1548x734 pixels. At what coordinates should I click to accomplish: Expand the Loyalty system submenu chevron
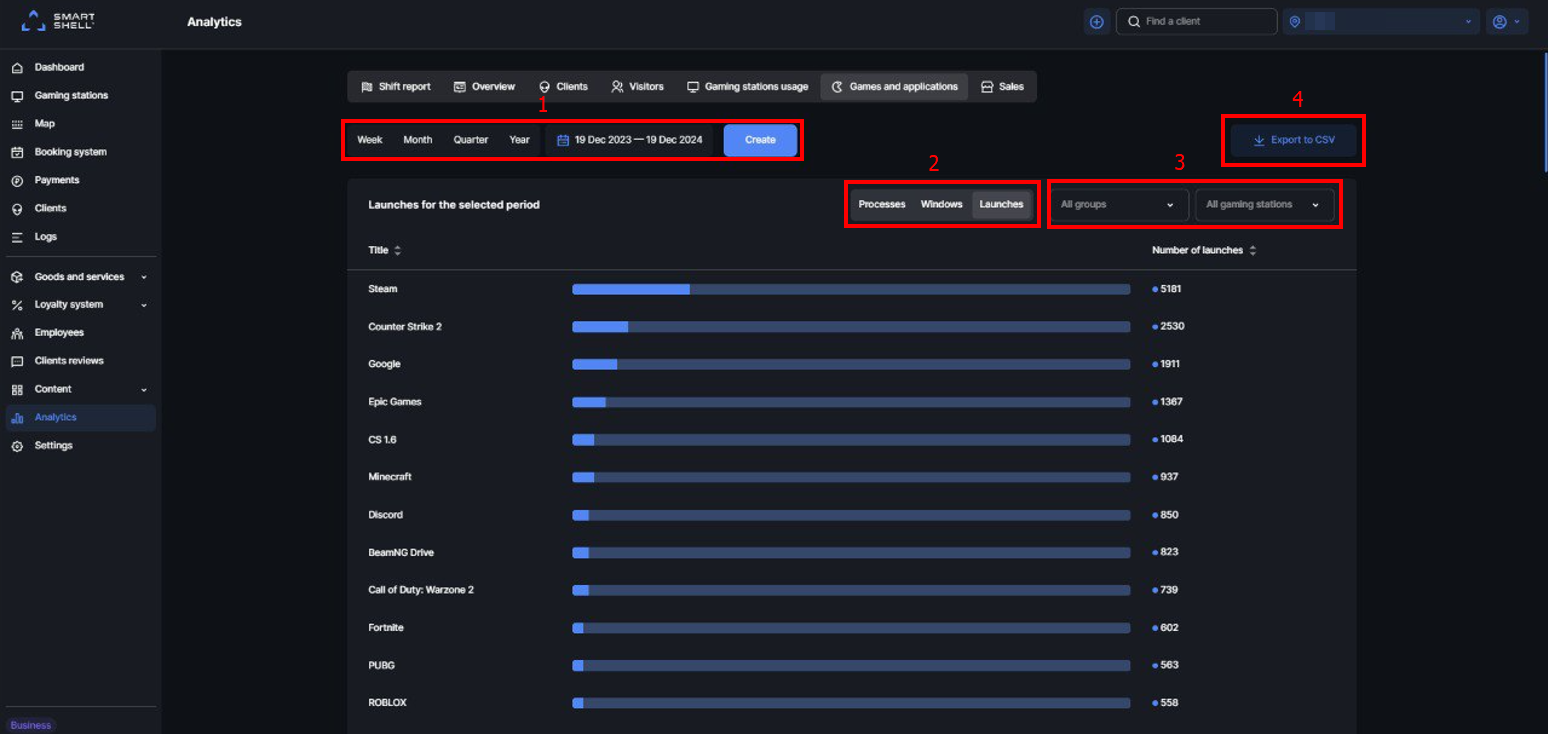(144, 305)
